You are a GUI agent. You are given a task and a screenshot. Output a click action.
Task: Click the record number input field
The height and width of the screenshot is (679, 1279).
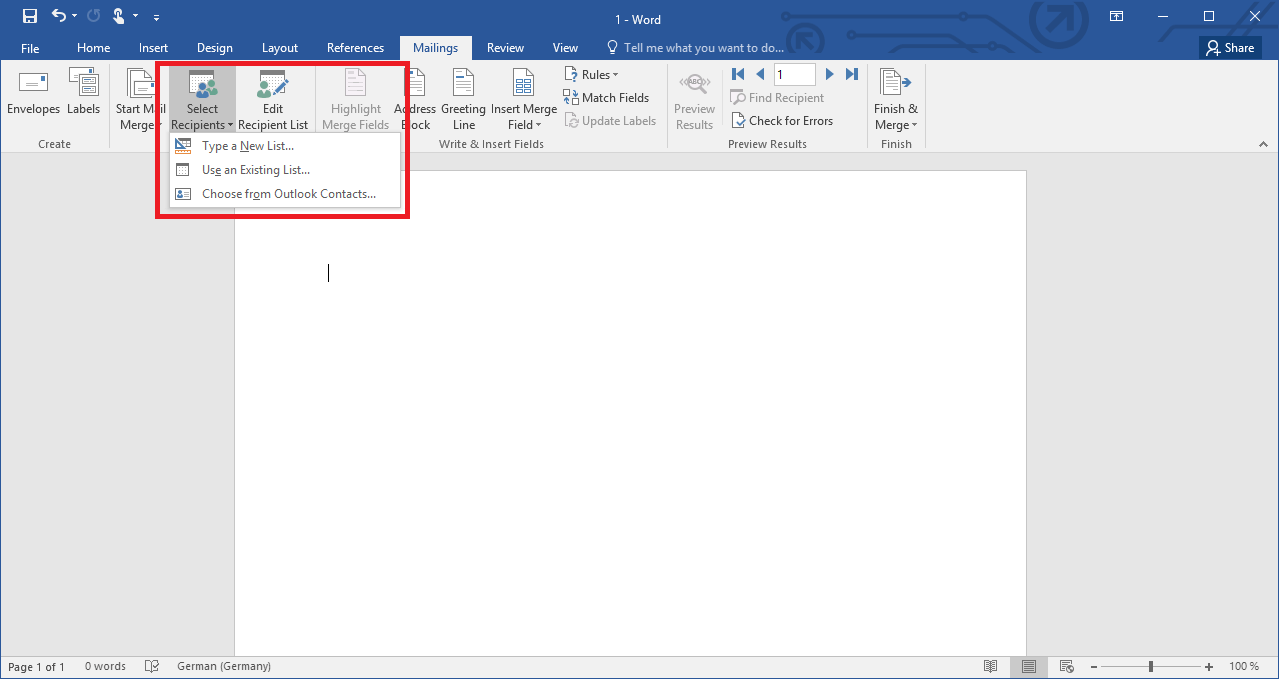tap(794, 73)
